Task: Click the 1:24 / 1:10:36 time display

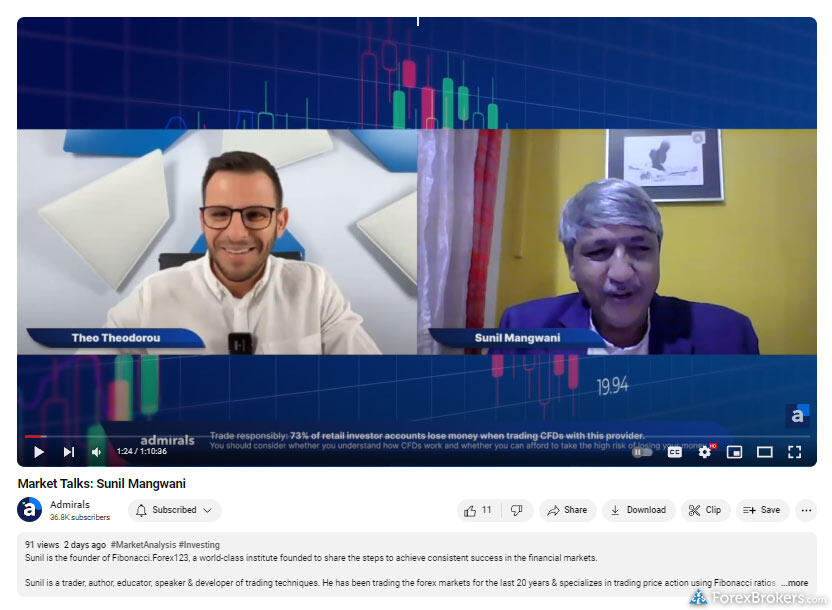Action: pyautogui.click(x=142, y=451)
